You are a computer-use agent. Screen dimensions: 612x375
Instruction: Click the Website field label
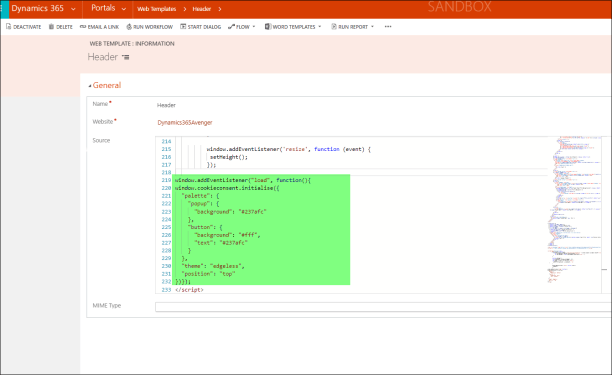point(103,122)
